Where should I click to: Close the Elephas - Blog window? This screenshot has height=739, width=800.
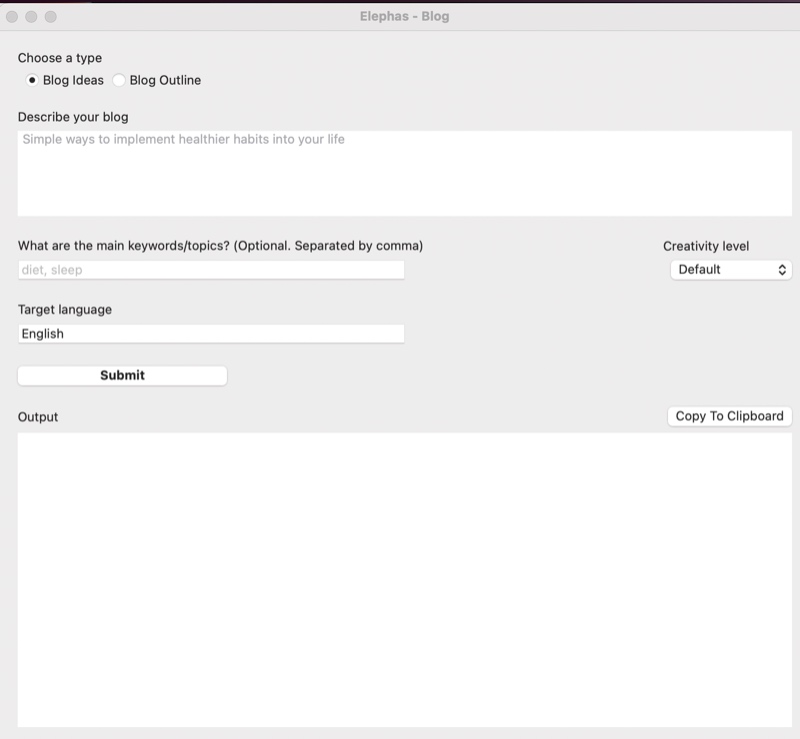13,16
